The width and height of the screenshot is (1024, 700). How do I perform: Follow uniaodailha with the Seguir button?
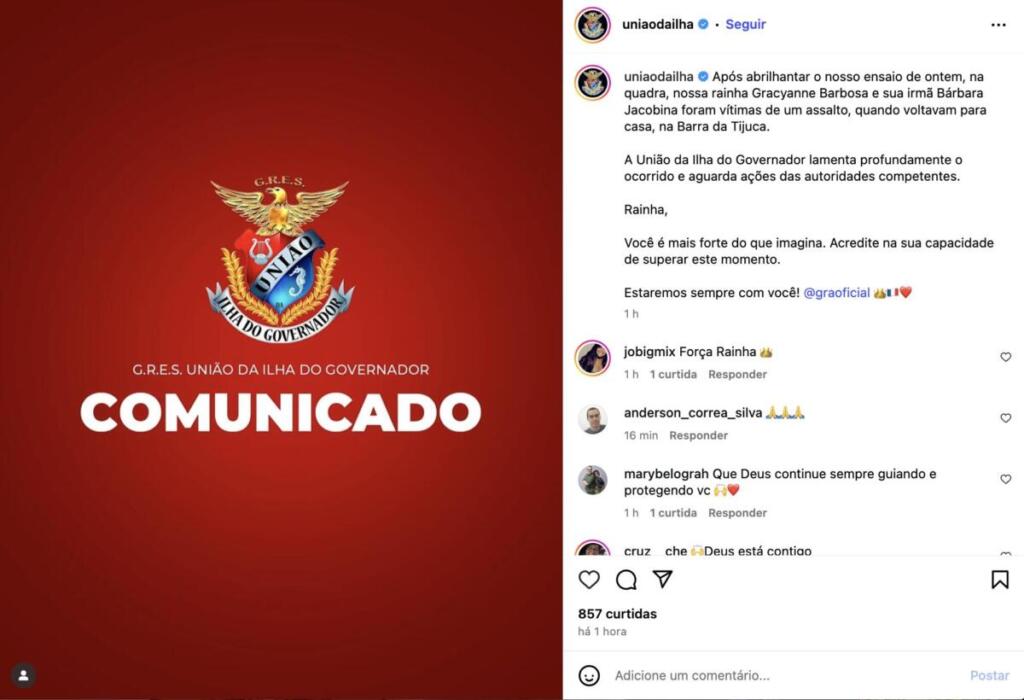(x=745, y=24)
